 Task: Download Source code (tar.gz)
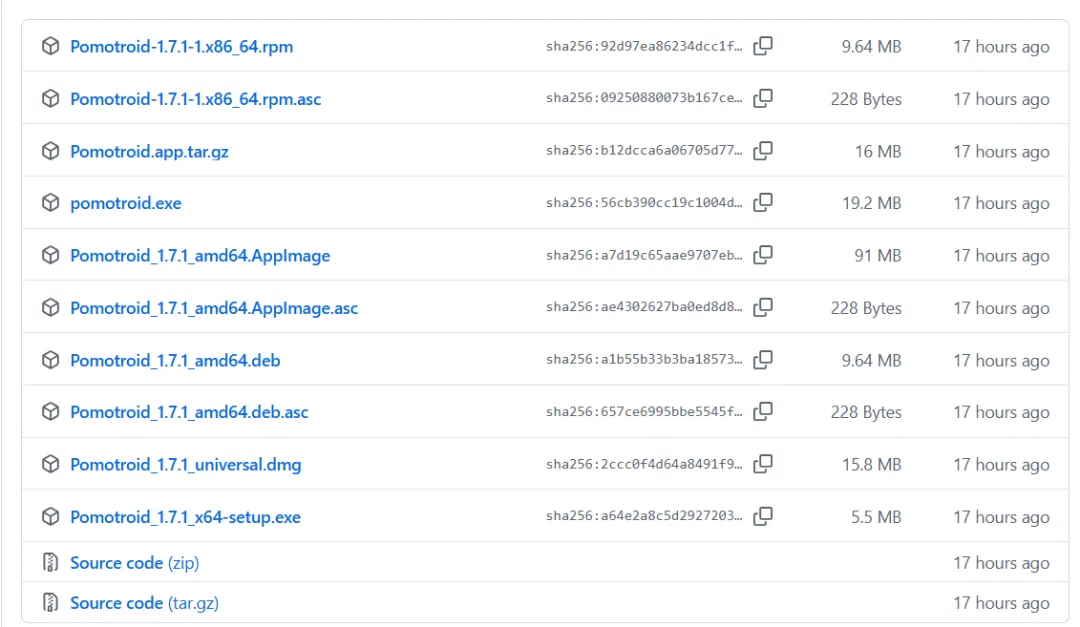[x=145, y=603]
